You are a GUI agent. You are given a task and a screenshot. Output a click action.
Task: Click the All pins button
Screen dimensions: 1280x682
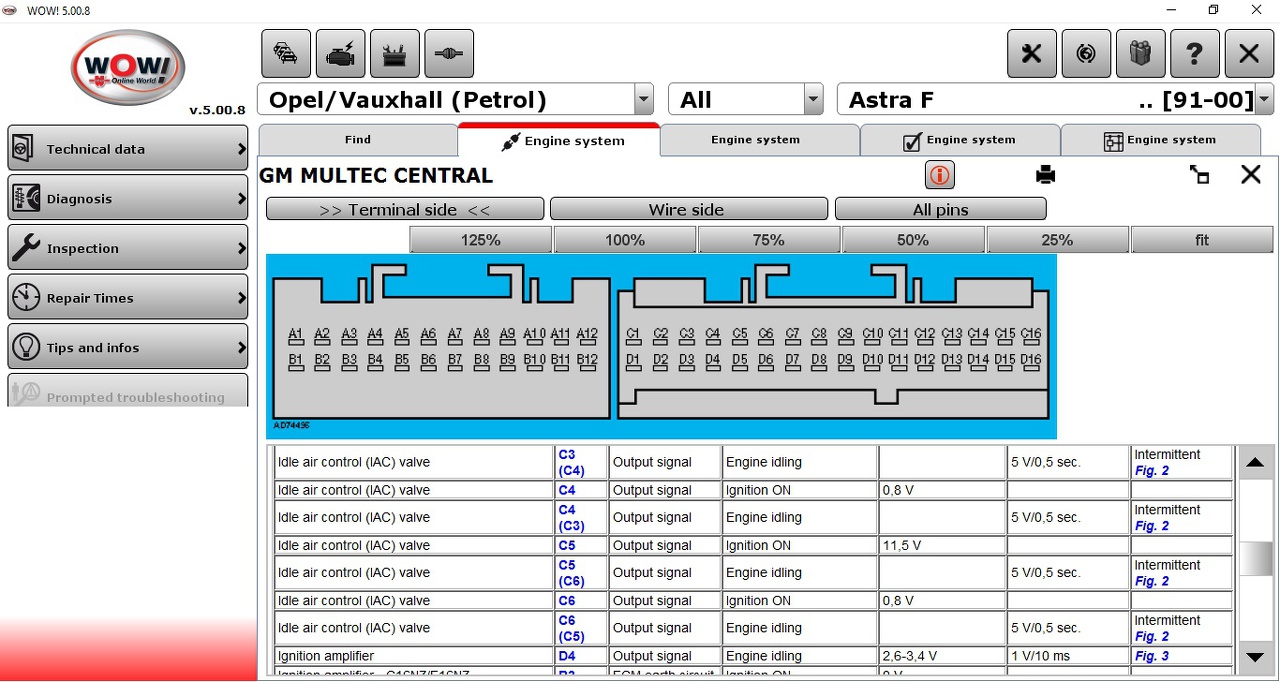coord(941,209)
